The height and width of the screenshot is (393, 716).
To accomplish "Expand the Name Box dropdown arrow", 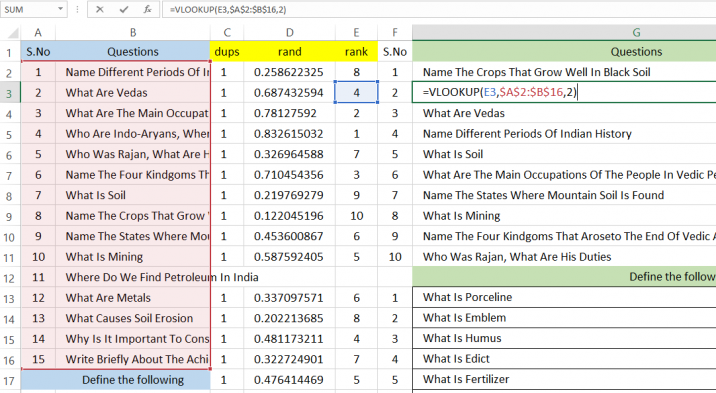I will pyautogui.click(x=60, y=9).
